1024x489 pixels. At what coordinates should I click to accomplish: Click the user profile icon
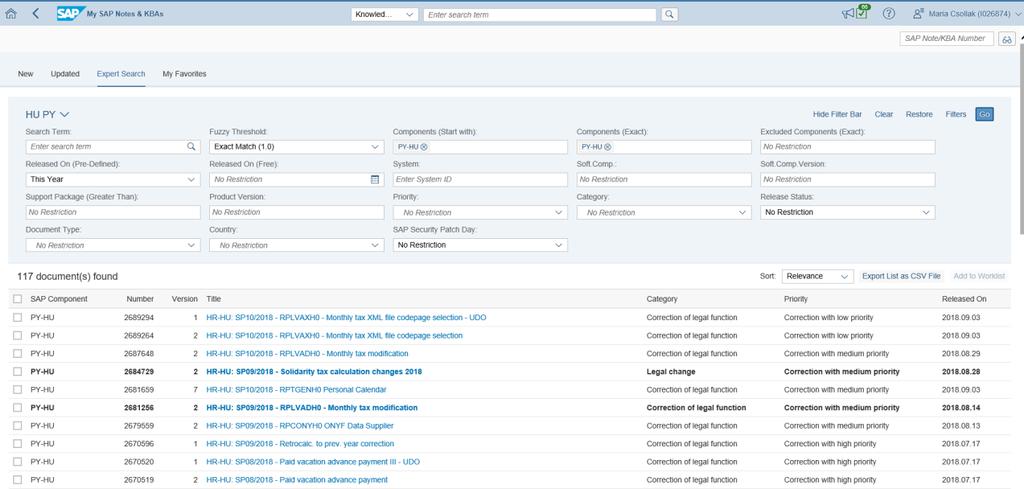point(919,14)
